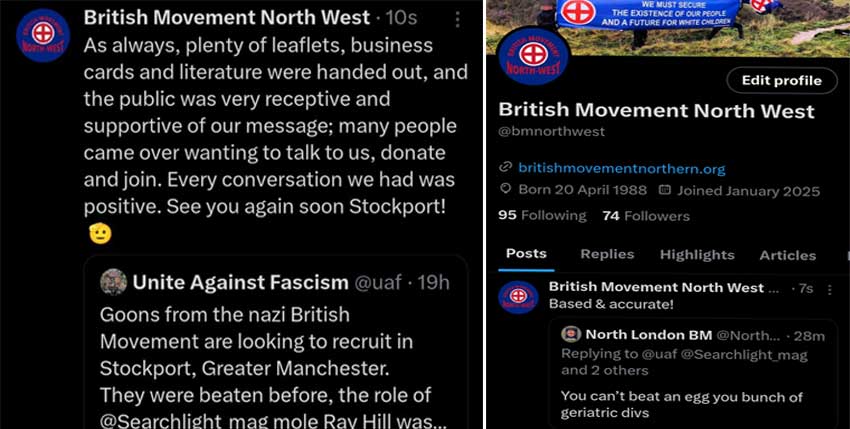View the 95 Following list

(x=542, y=215)
